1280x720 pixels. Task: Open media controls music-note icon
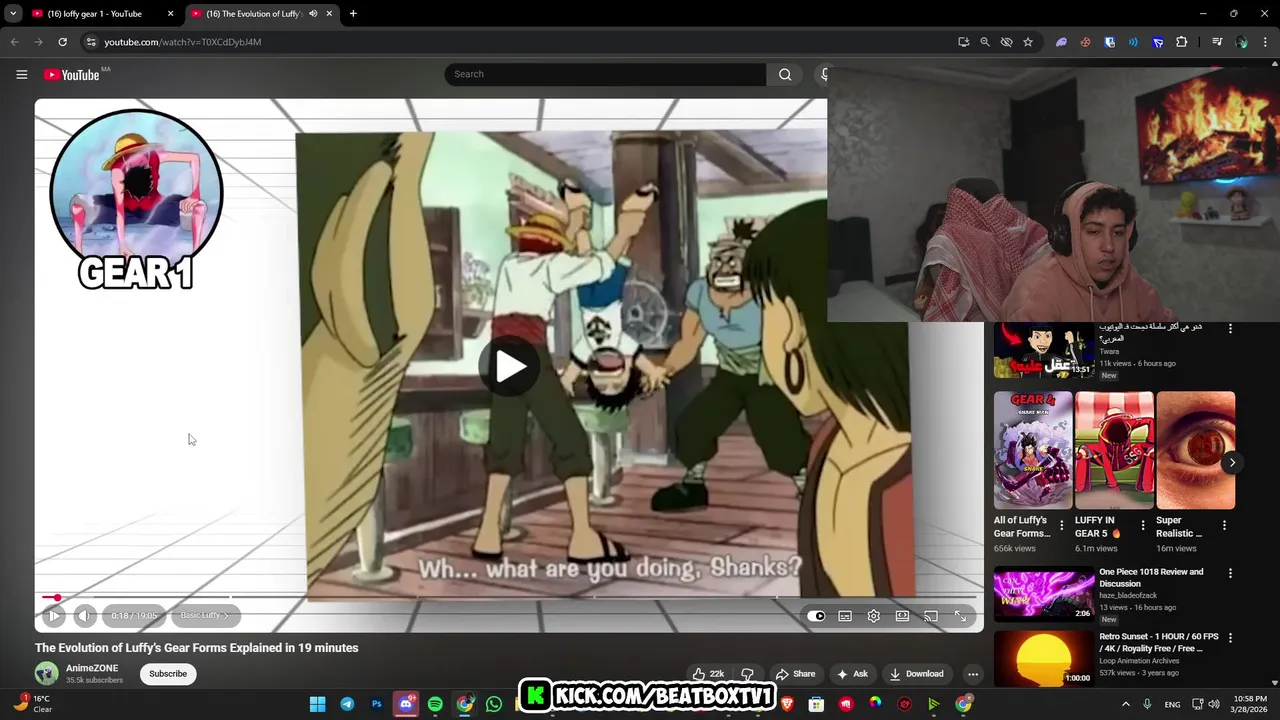click(1217, 42)
